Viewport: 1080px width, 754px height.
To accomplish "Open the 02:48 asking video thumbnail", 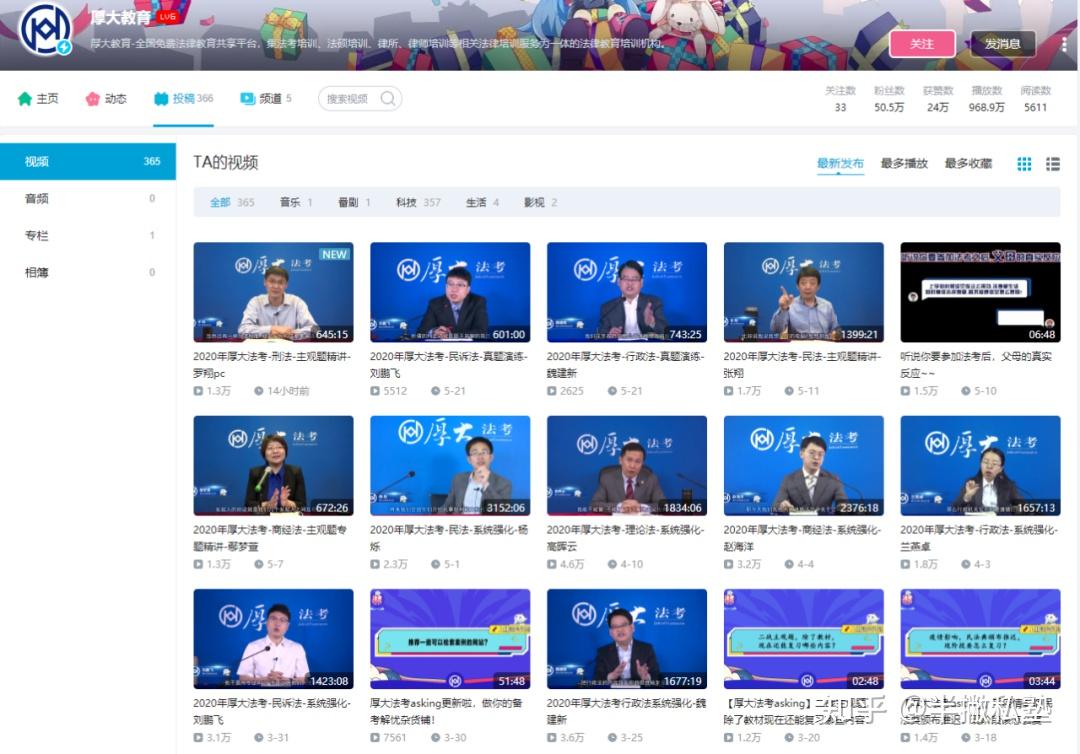I will point(804,639).
